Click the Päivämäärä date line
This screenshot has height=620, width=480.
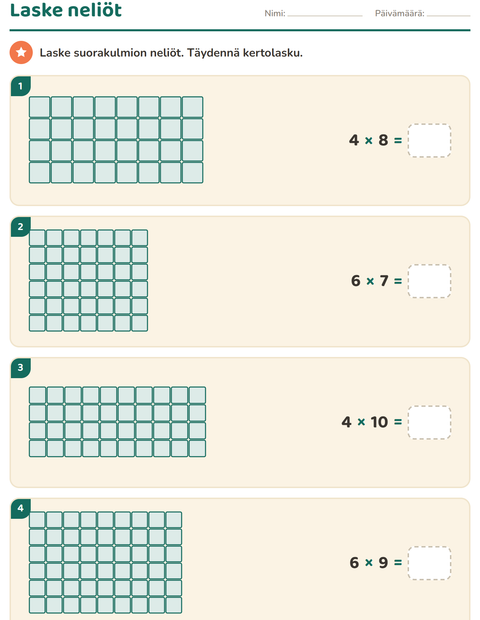point(449,15)
